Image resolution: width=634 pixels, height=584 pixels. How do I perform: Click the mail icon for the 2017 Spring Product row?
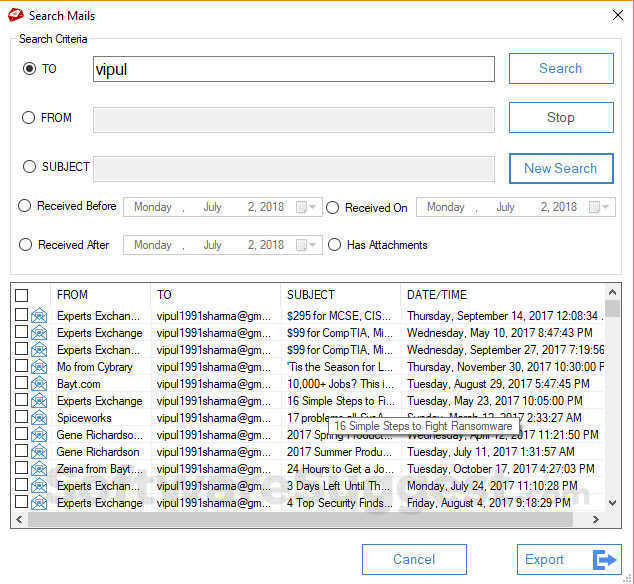click(x=39, y=435)
